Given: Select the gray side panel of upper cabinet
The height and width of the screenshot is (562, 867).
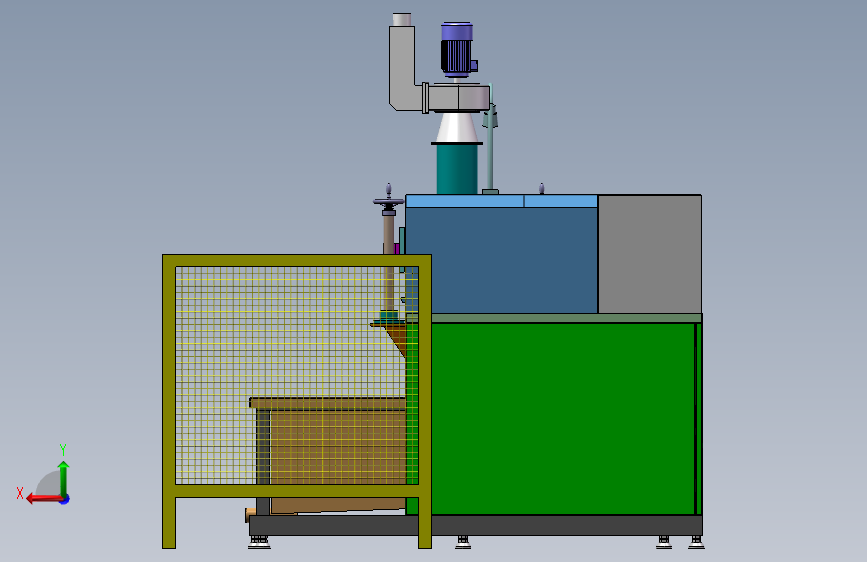Looking at the screenshot, I should pyautogui.click(x=650, y=254).
